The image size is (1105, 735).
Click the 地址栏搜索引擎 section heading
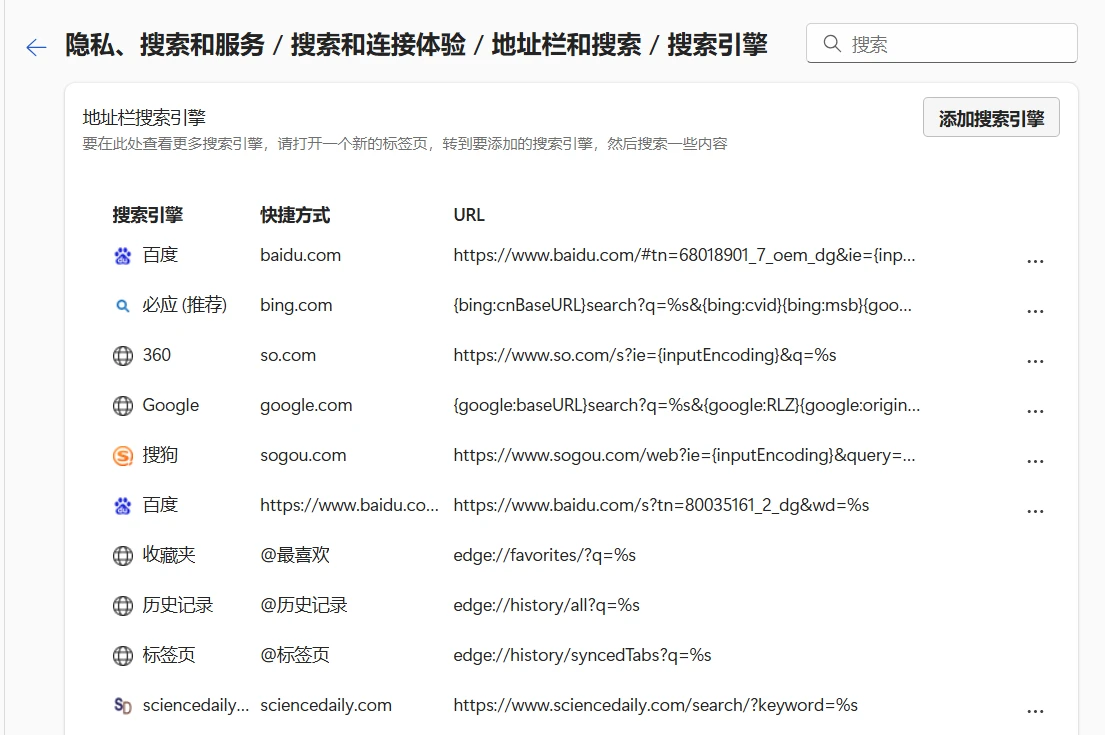(x=144, y=118)
